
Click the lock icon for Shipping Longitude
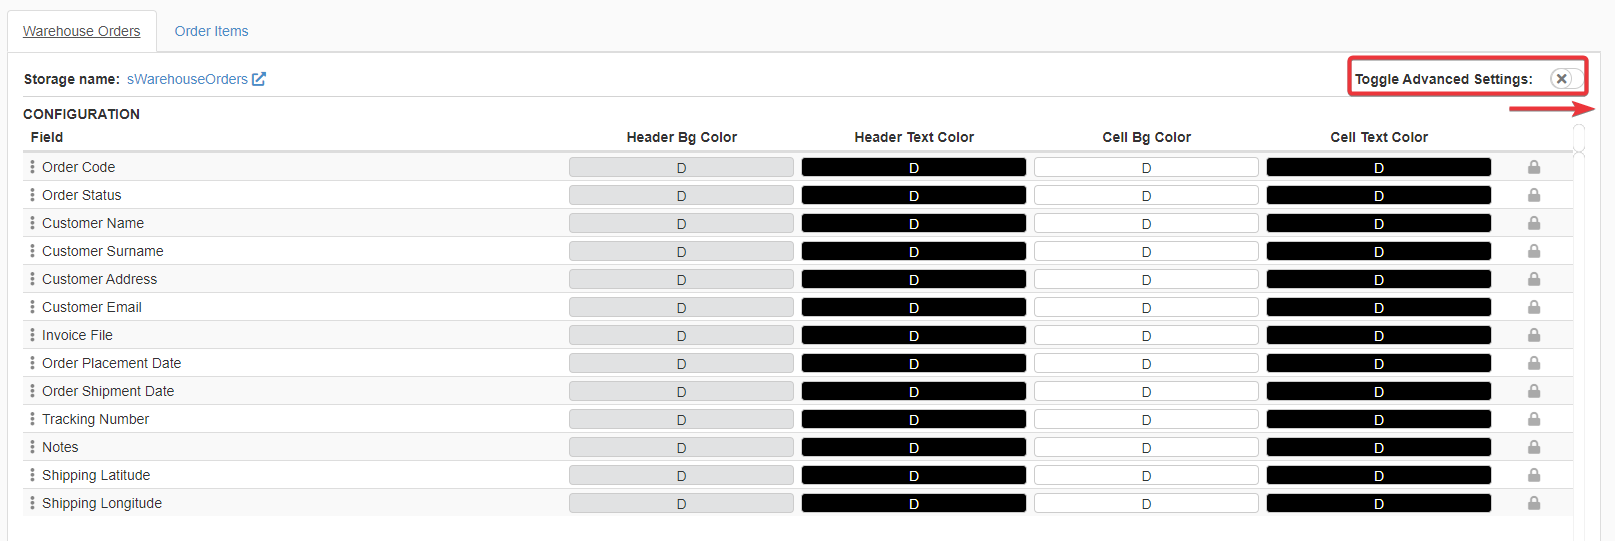tap(1533, 503)
